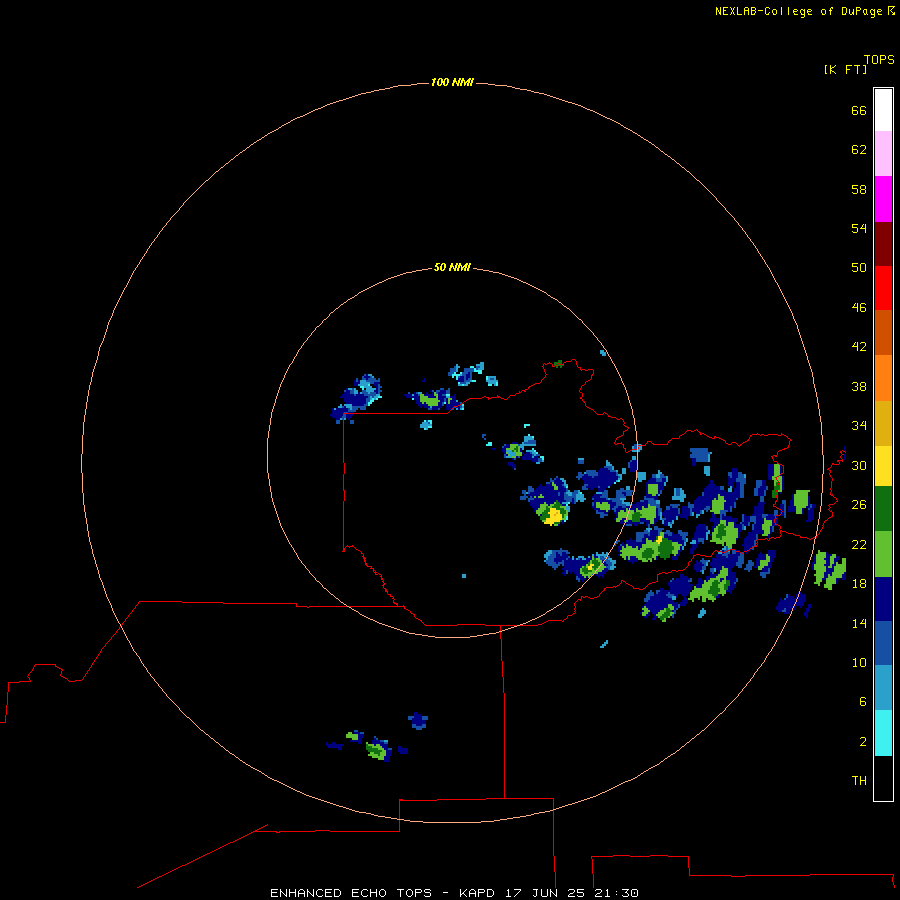Click the light green legend swatch (22–26 kft)
Screen dimensions: 900x900
tap(883, 554)
